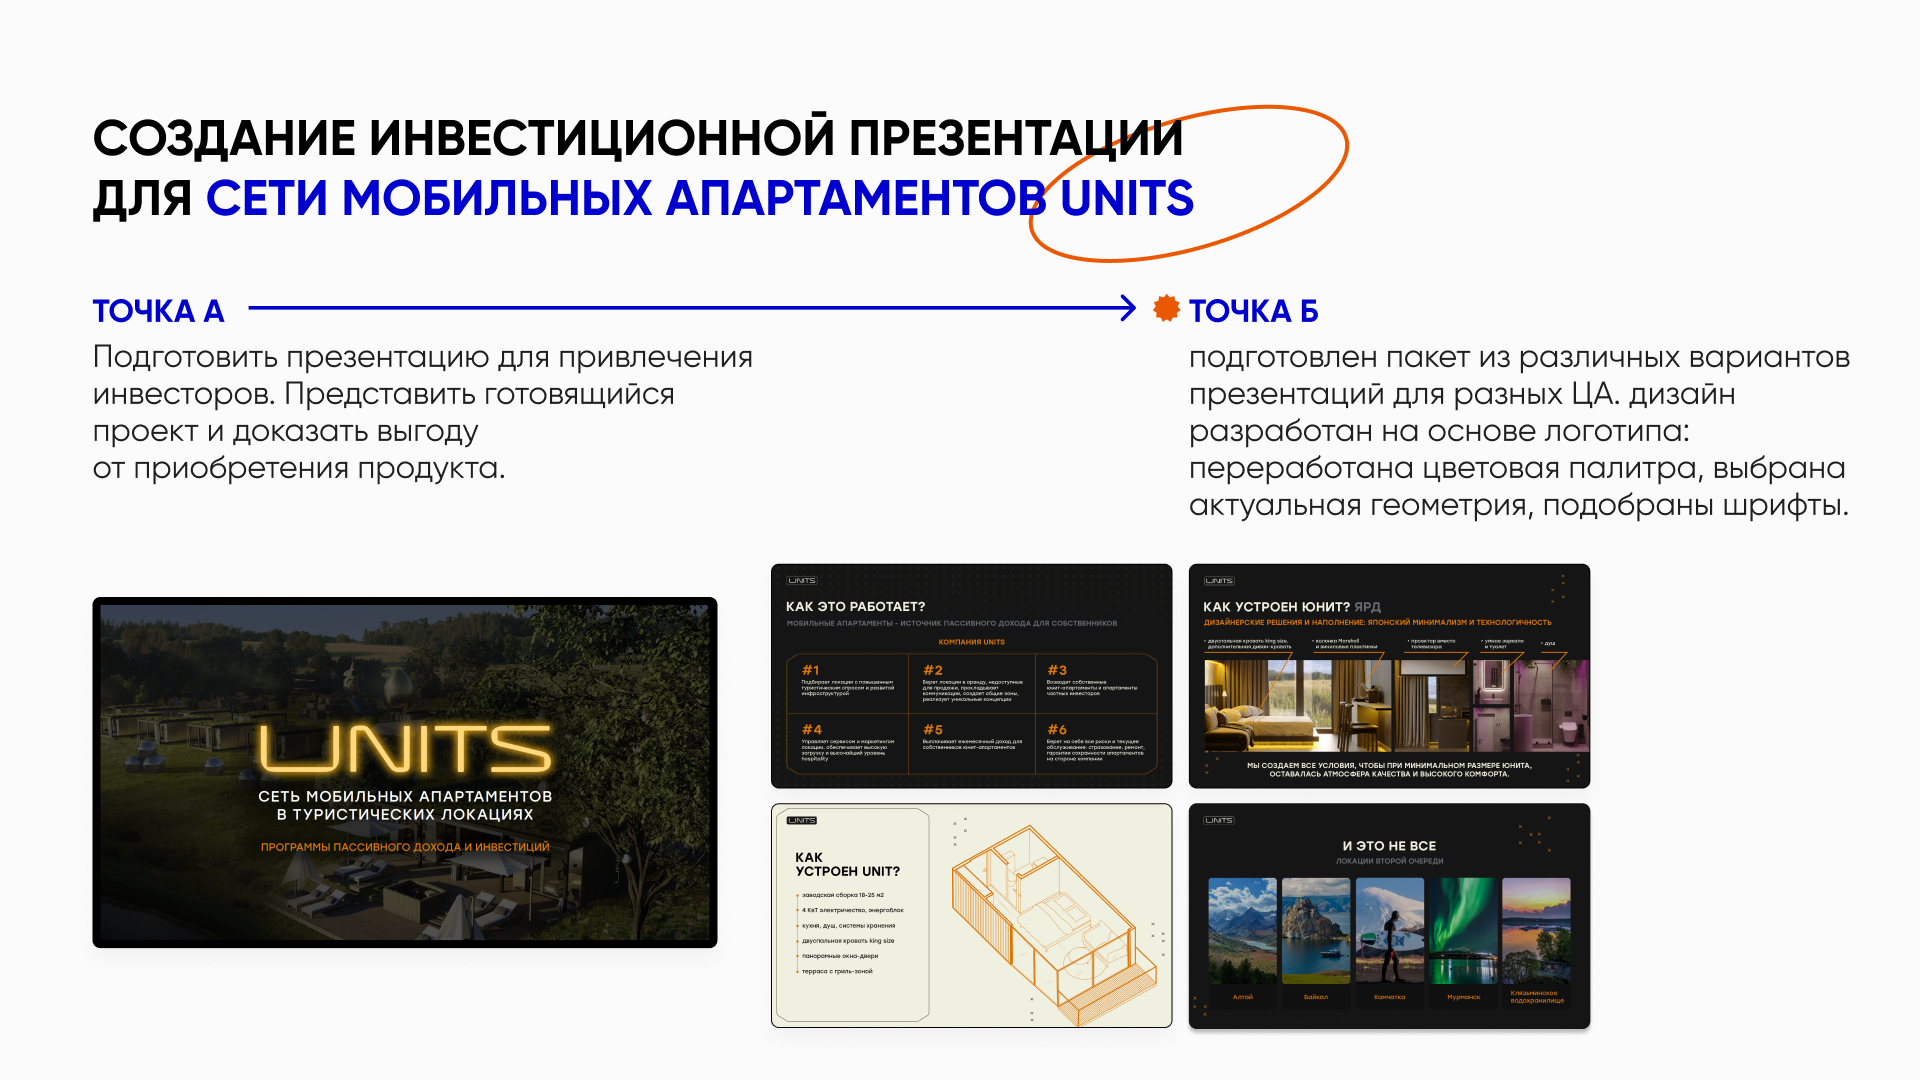Open the Байкал location photo

[x=1316, y=931]
